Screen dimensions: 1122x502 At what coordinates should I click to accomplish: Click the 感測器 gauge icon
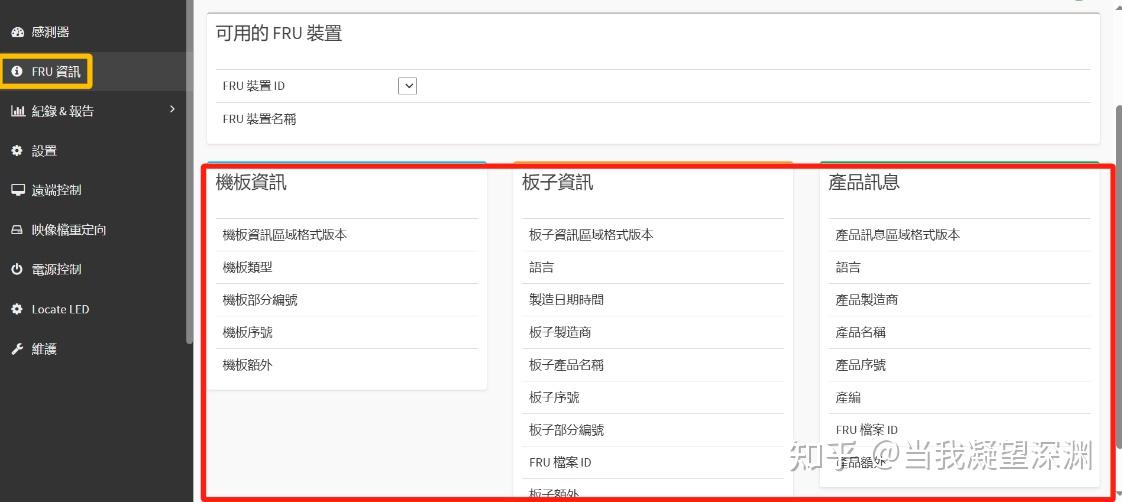click(x=17, y=32)
